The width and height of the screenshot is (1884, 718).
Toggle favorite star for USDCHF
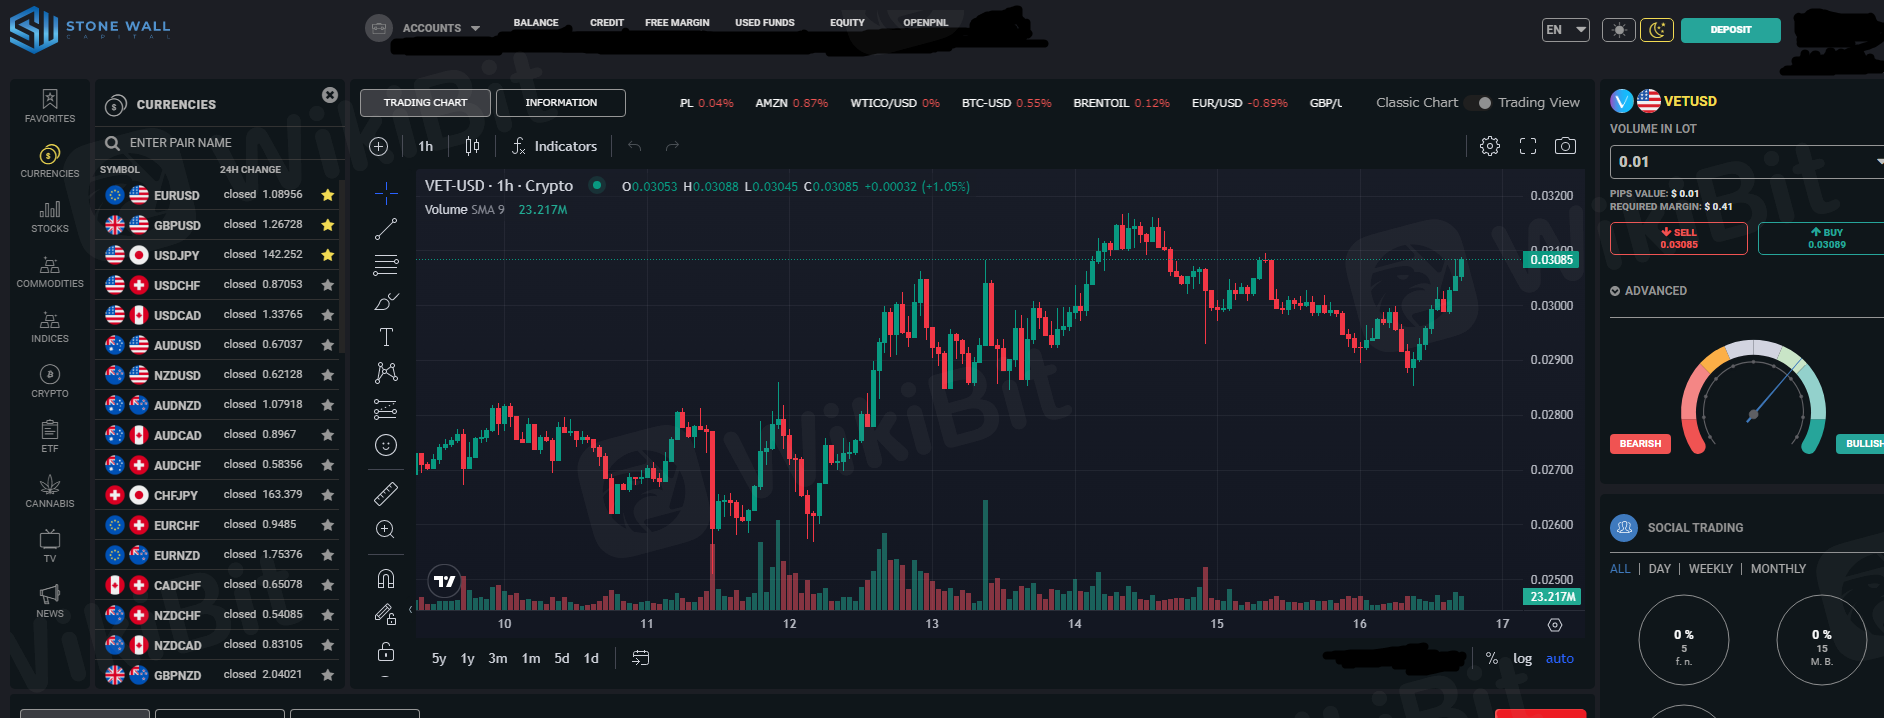[x=327, y=285]
